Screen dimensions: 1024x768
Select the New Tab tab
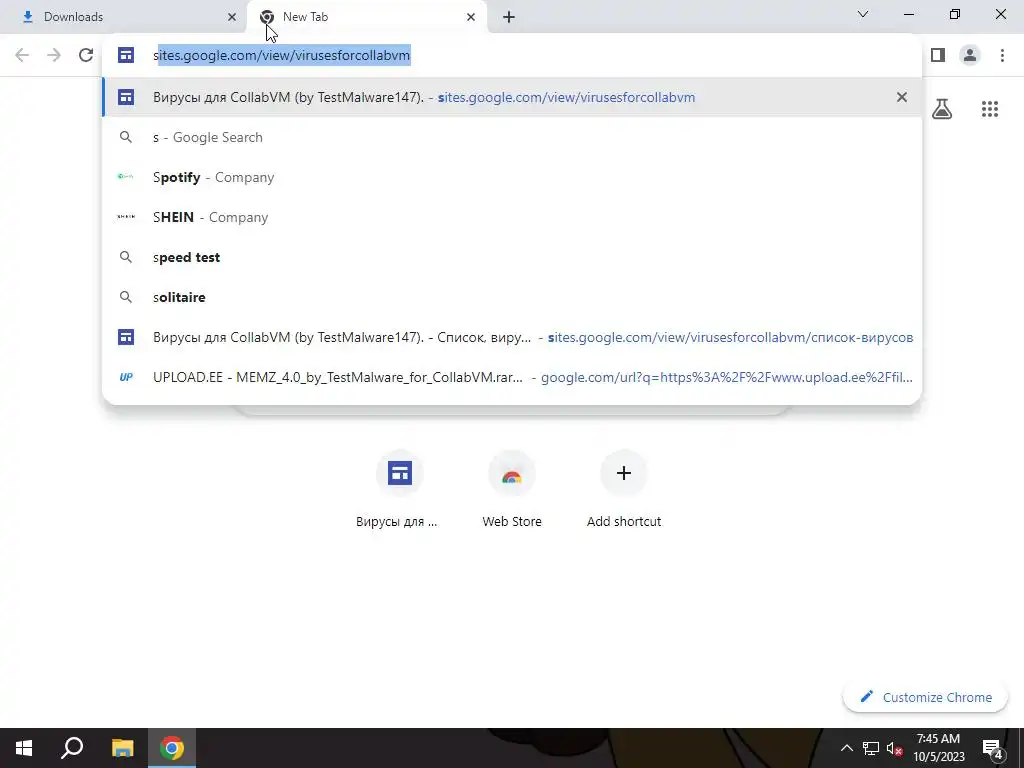367,17
